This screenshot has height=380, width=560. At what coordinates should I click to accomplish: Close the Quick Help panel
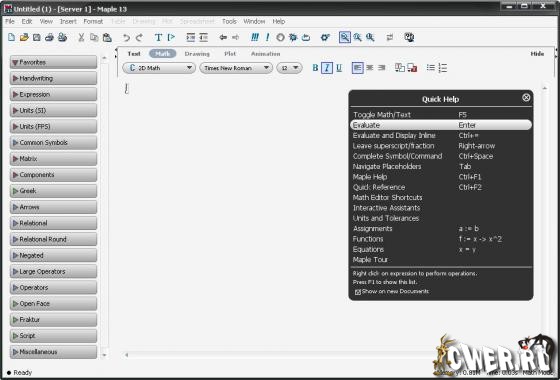pyautogui.click(x=526, y=98)
